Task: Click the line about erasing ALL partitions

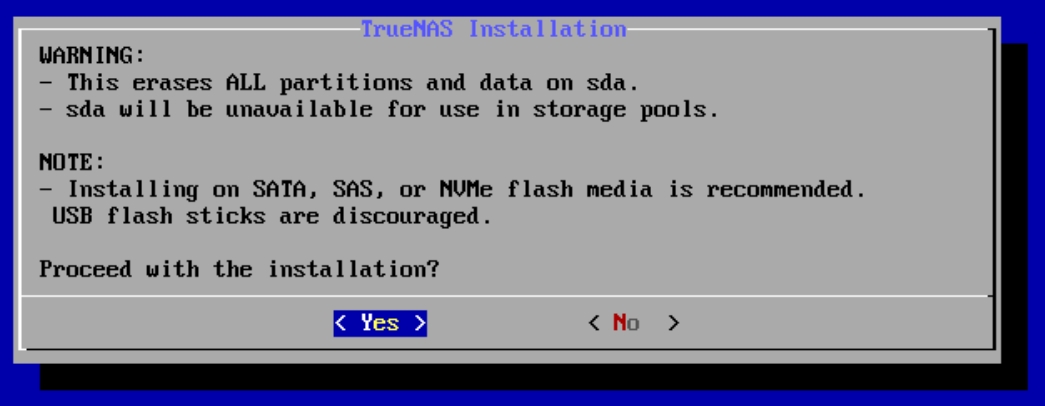Action: [x=339, y=83]
